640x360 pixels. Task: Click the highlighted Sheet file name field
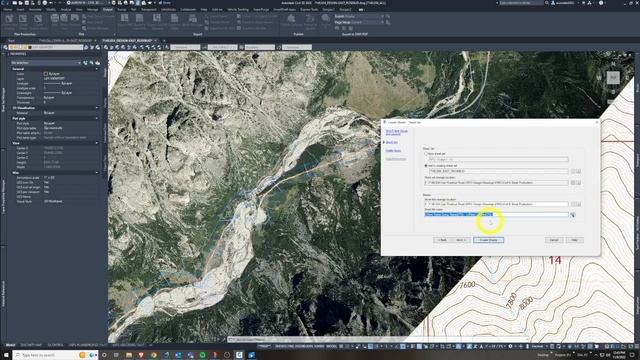click(496, 214)
